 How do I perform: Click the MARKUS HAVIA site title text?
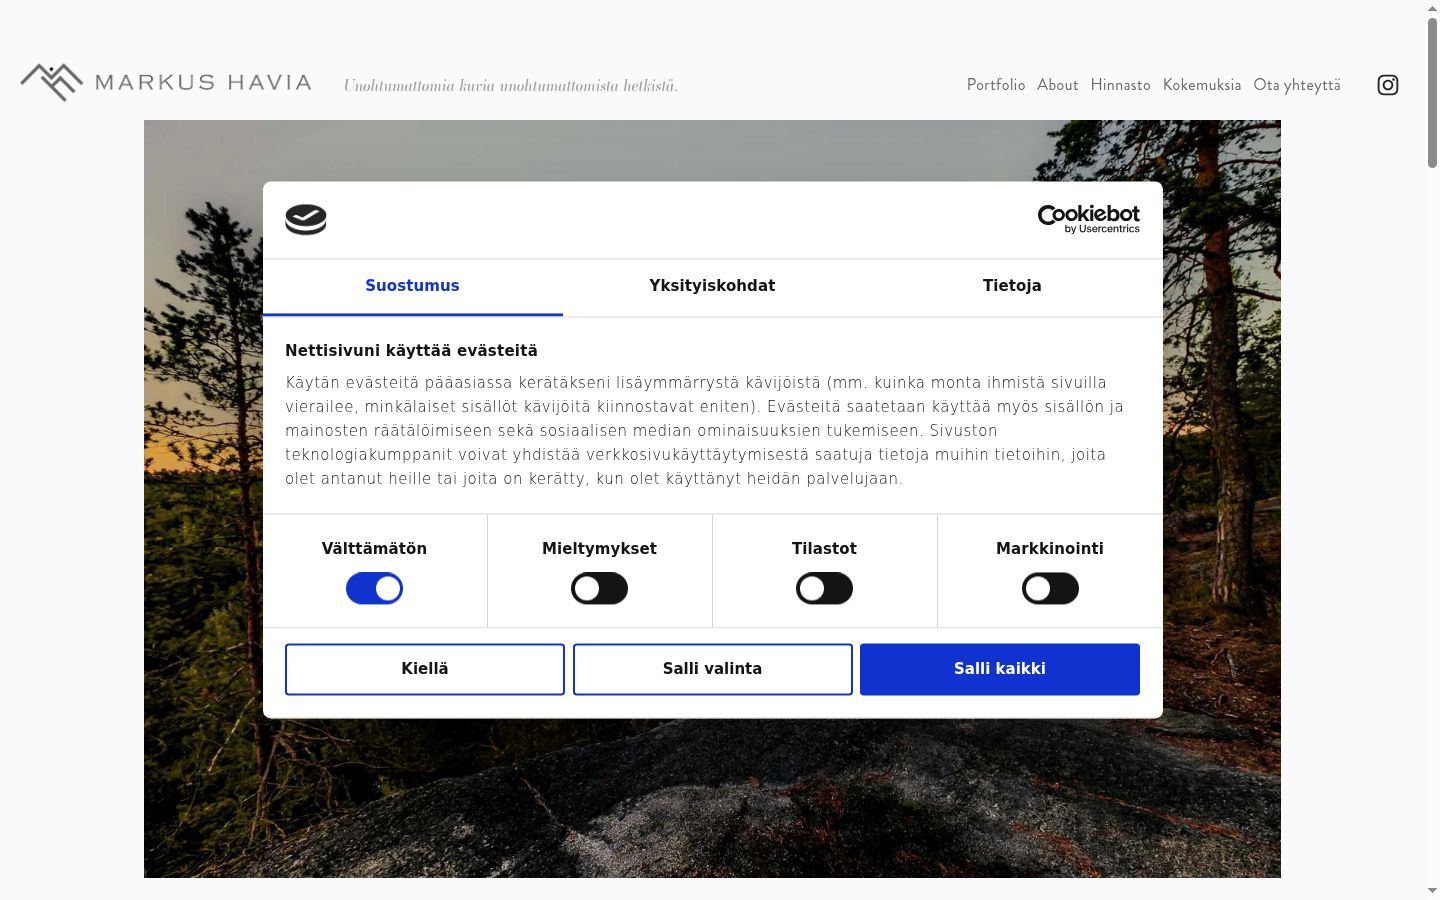pos(203,83)
